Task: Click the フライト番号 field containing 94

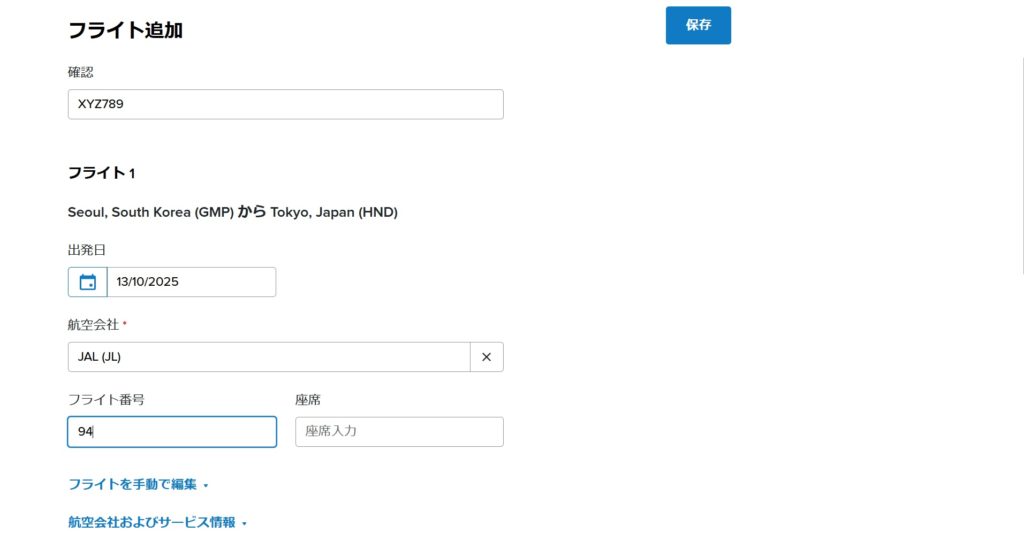Action: pos(172,432)
